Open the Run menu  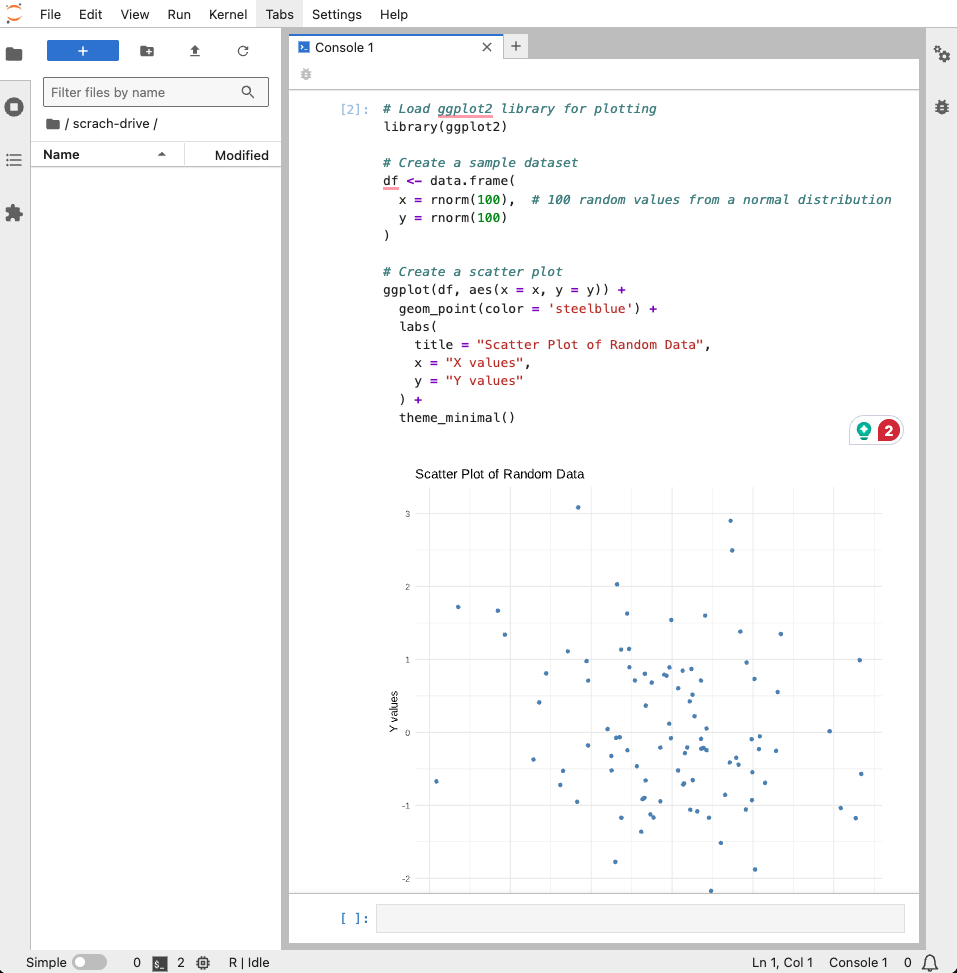click(x=179, y=14)
